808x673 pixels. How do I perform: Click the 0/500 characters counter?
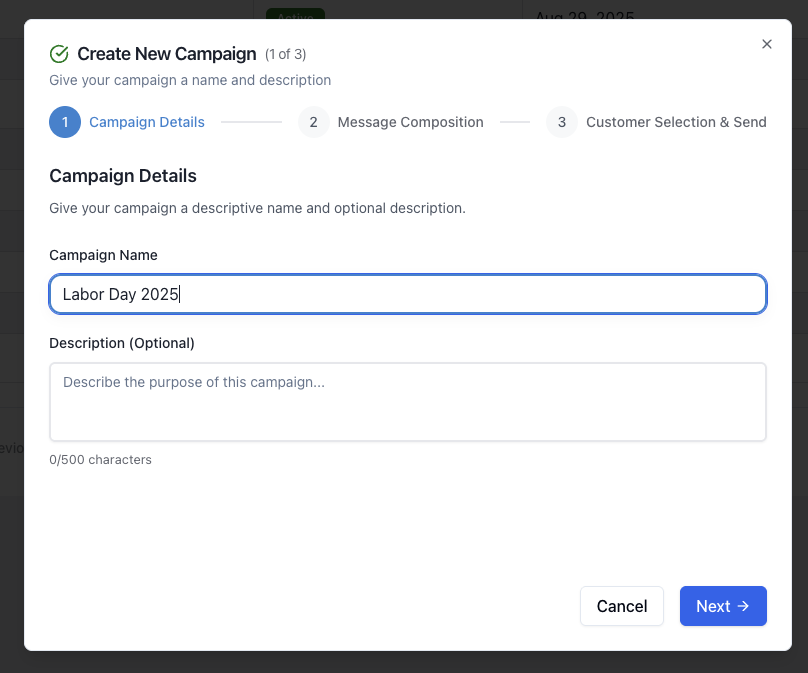pyautogui.click(x=100, y=460)
